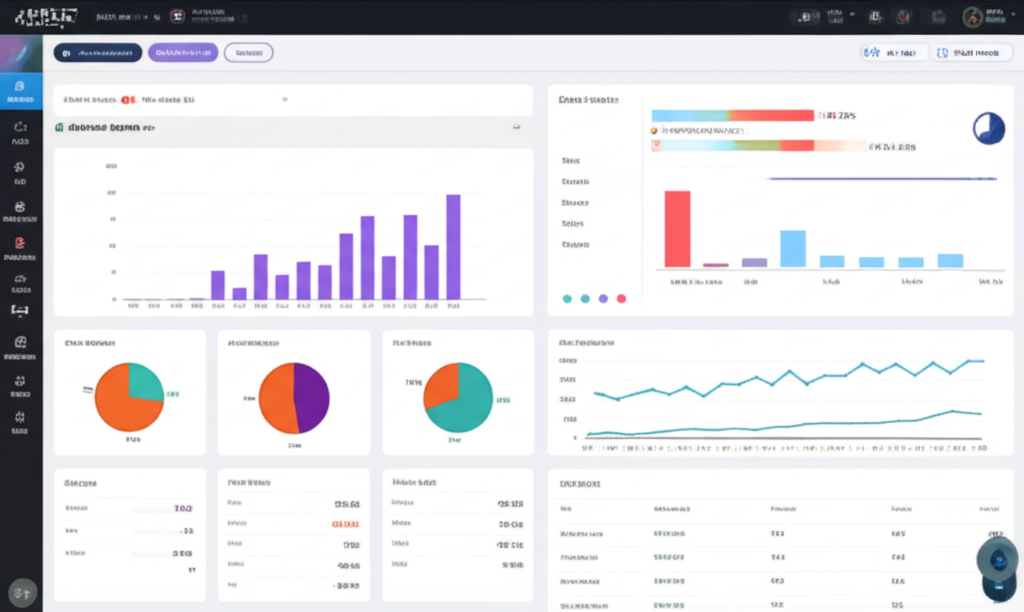Open the user profile avatar in top bar

[x=972, y=16]
